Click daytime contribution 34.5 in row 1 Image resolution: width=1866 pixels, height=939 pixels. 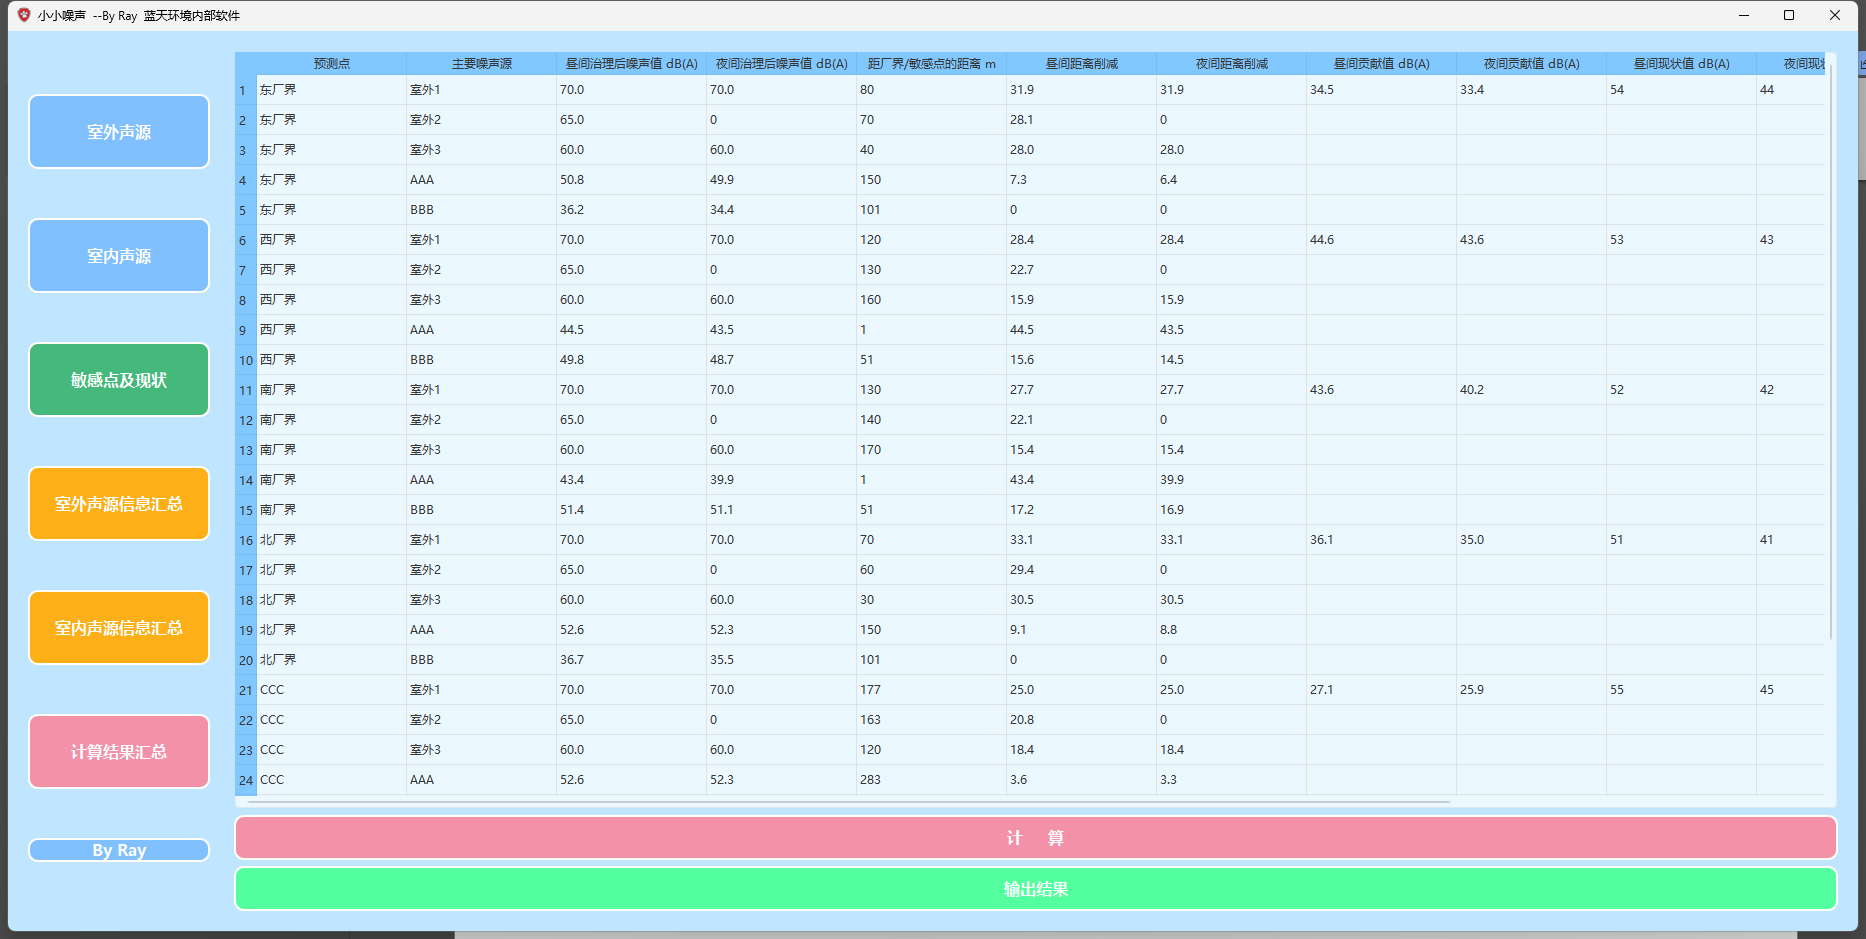[x=1381, y=90]
